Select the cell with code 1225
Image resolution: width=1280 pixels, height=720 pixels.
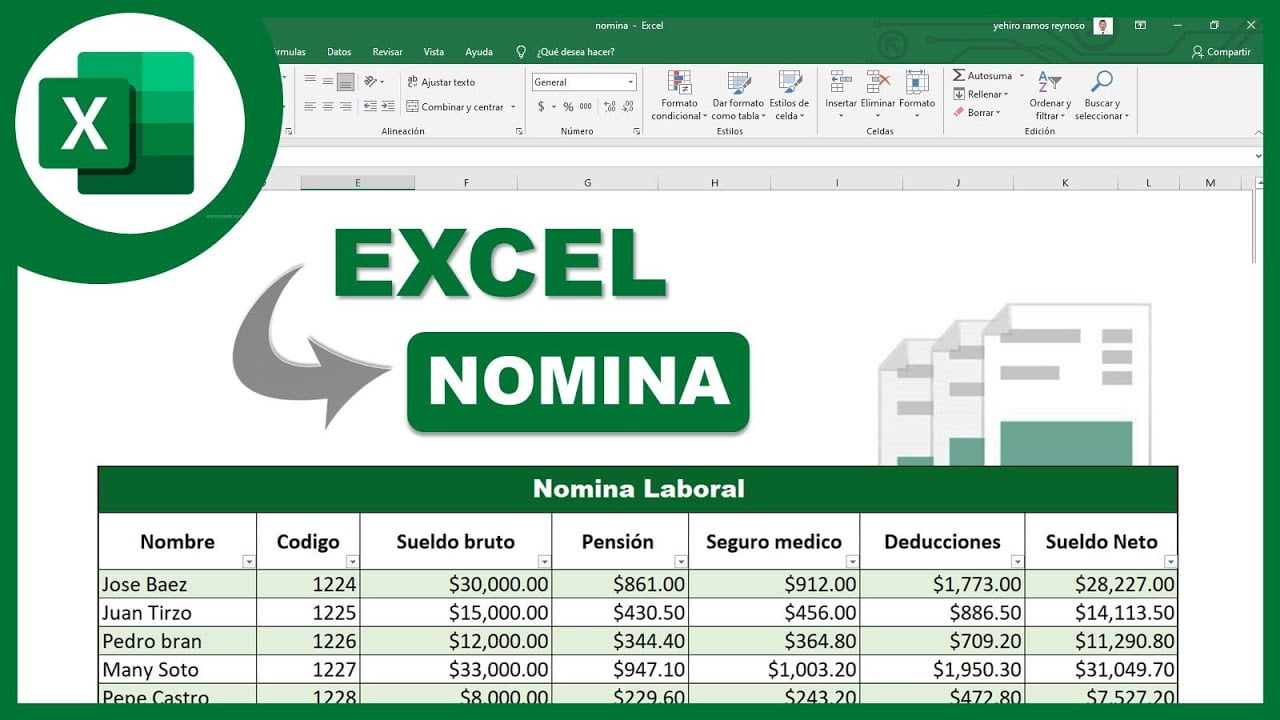308,612
